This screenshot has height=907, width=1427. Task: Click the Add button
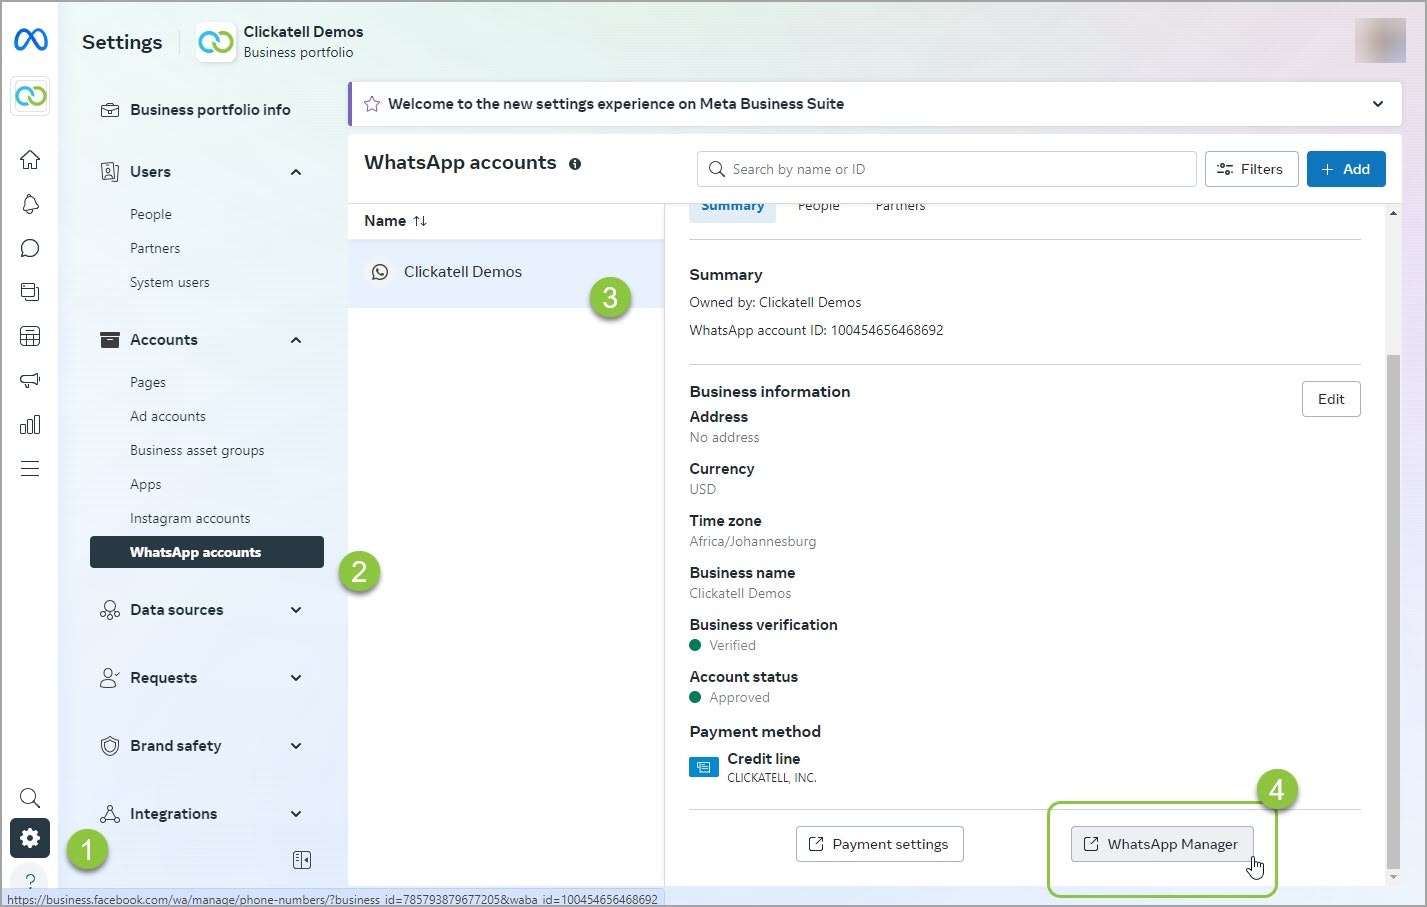(x=1346, y=169)
